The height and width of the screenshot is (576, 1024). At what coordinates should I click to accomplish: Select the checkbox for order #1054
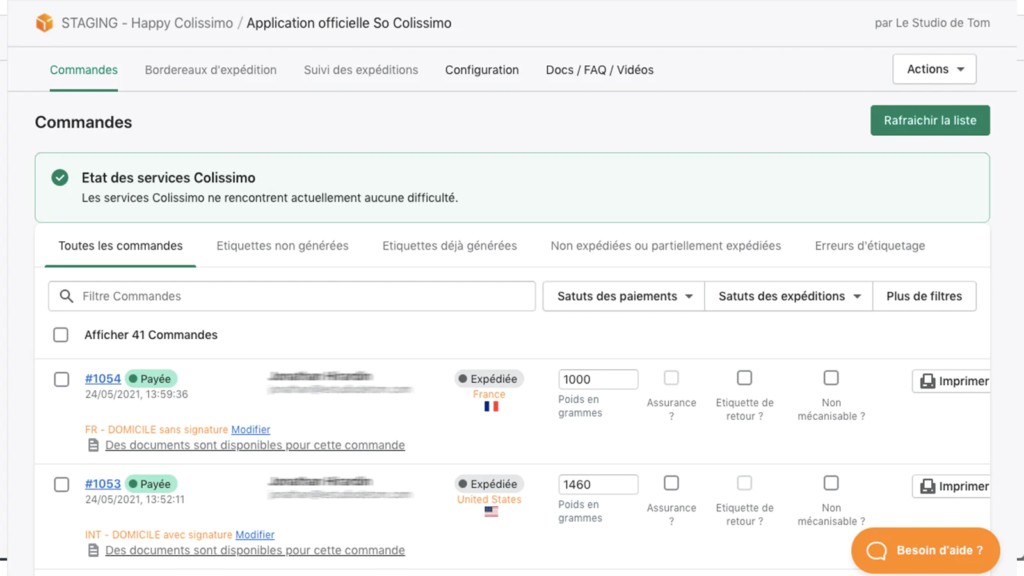click(x=61, y=380)
